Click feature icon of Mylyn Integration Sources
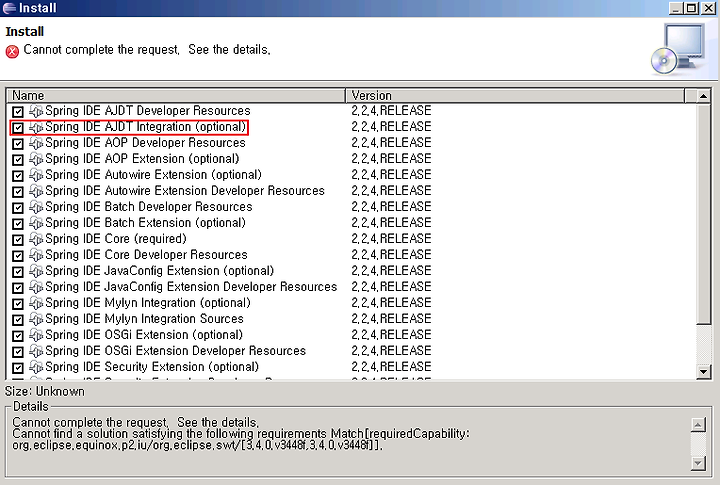Viewport: 720px width, 485px height. tap(36, 319)
